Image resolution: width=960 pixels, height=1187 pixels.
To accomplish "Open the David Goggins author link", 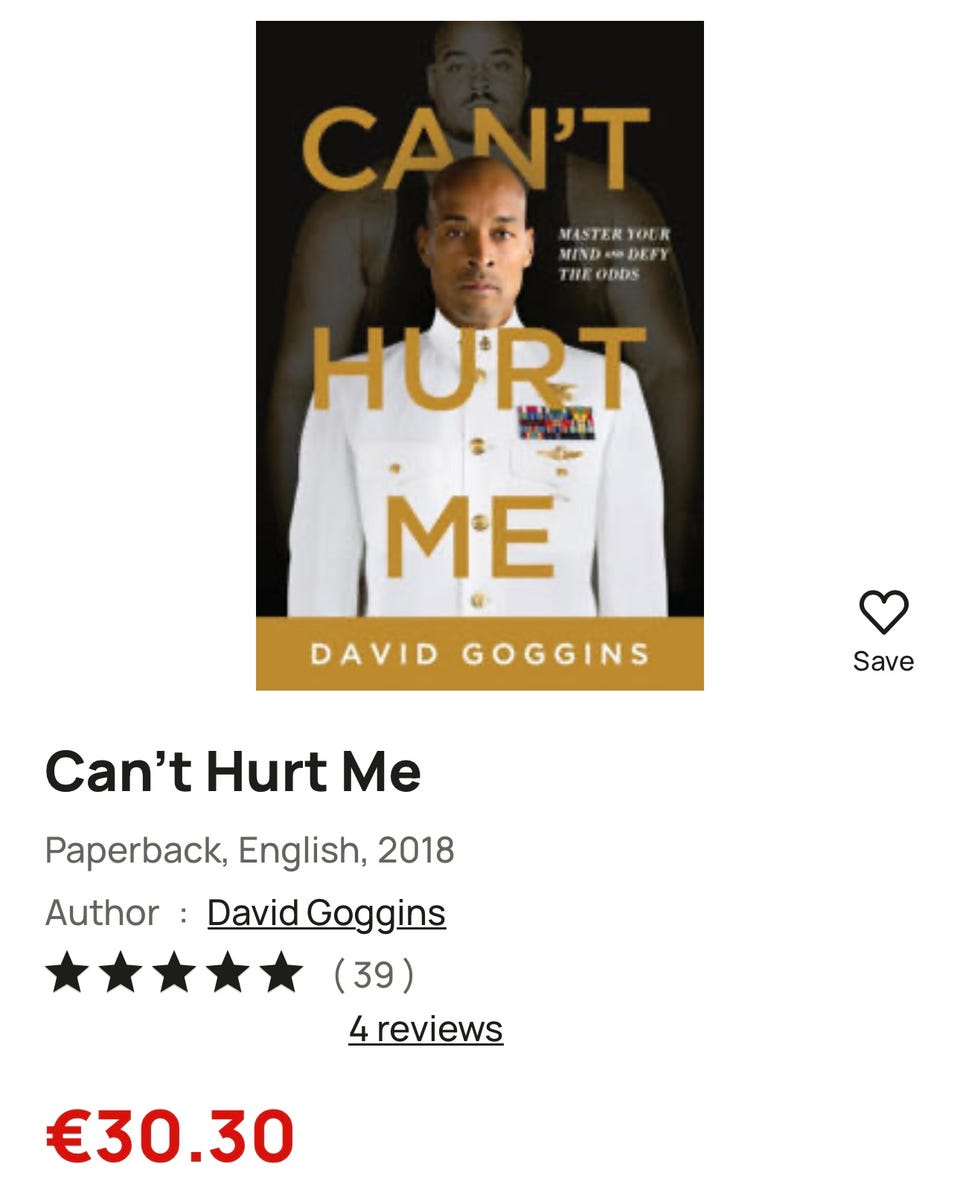I will pos(326,912).
